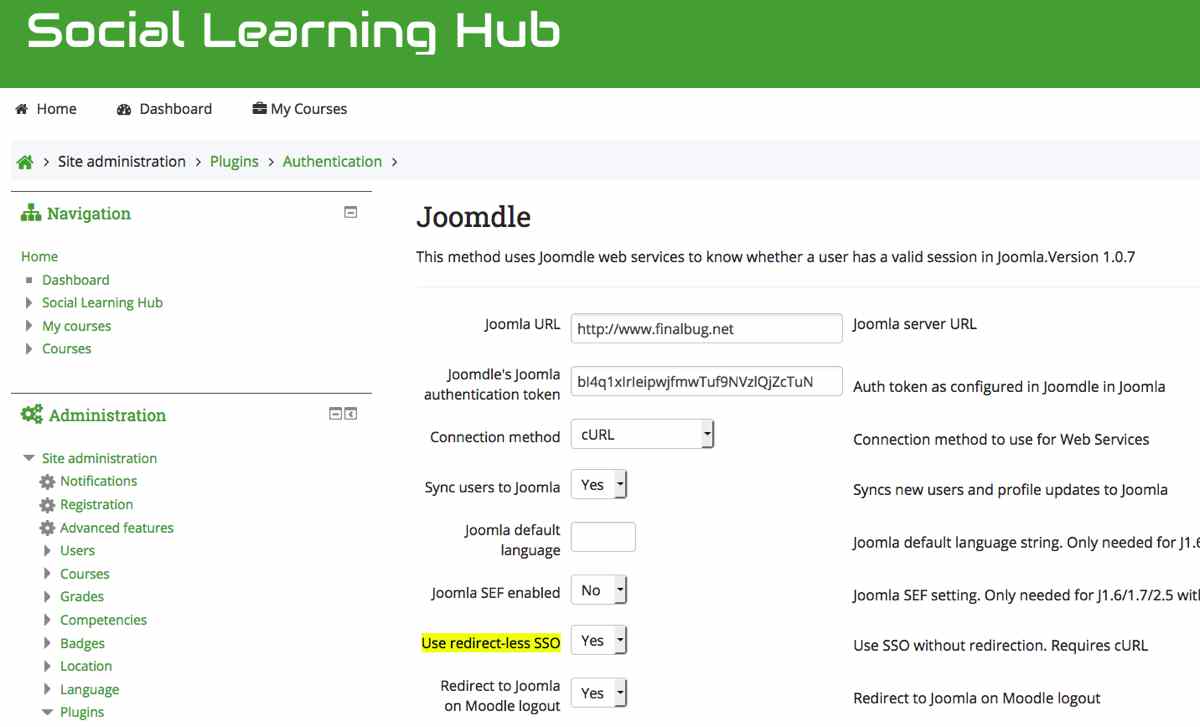This screenshot has width=1200, height=727.
Task: Click the Joomla URL text field
Action: point(706,328)
